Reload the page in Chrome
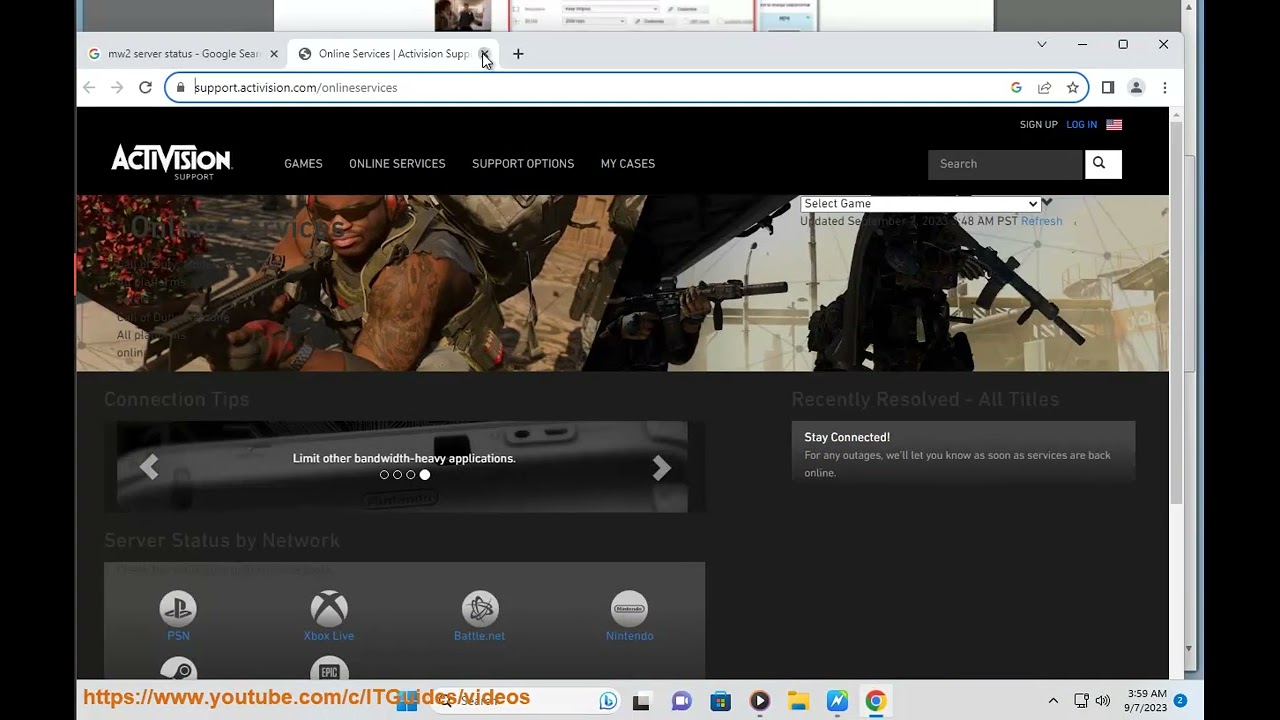Screen dimensions: 1280x720 145,88
